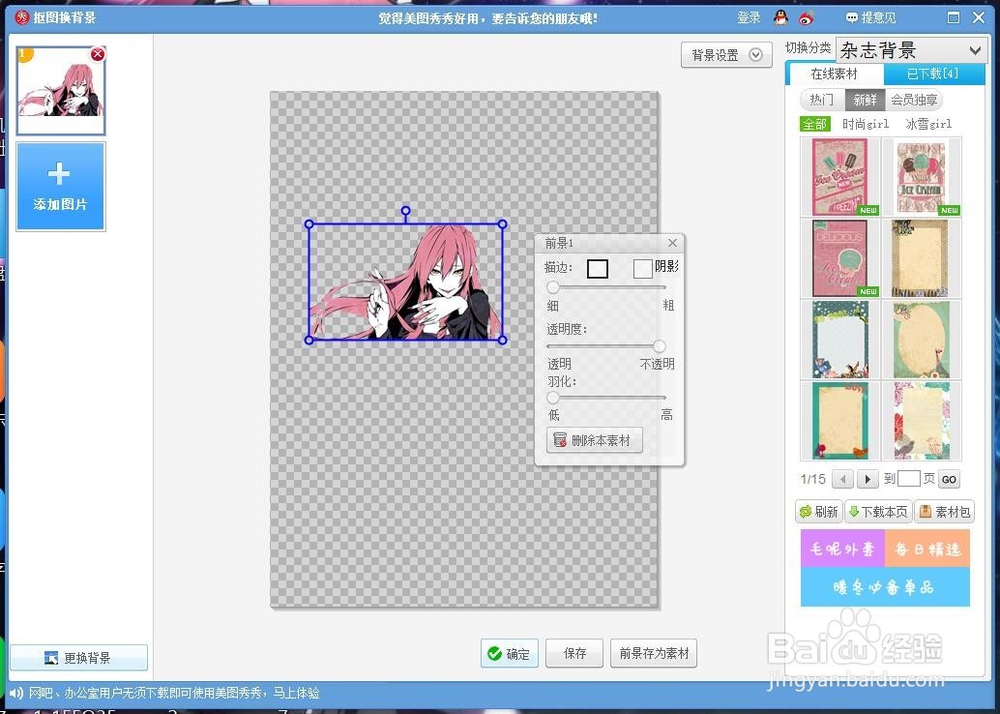Click the 更换背景 change background button
The width and height of the screenshot is (1000, 714).
pos(78,657)
